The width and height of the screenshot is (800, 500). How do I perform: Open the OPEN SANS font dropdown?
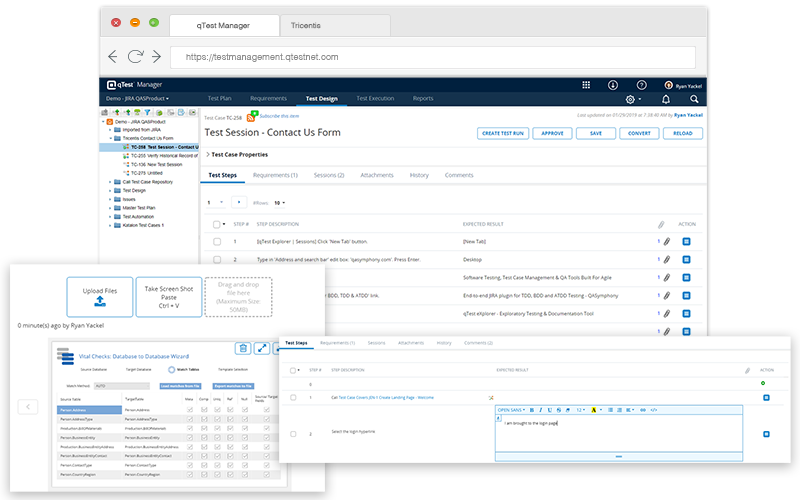(511, 410)
